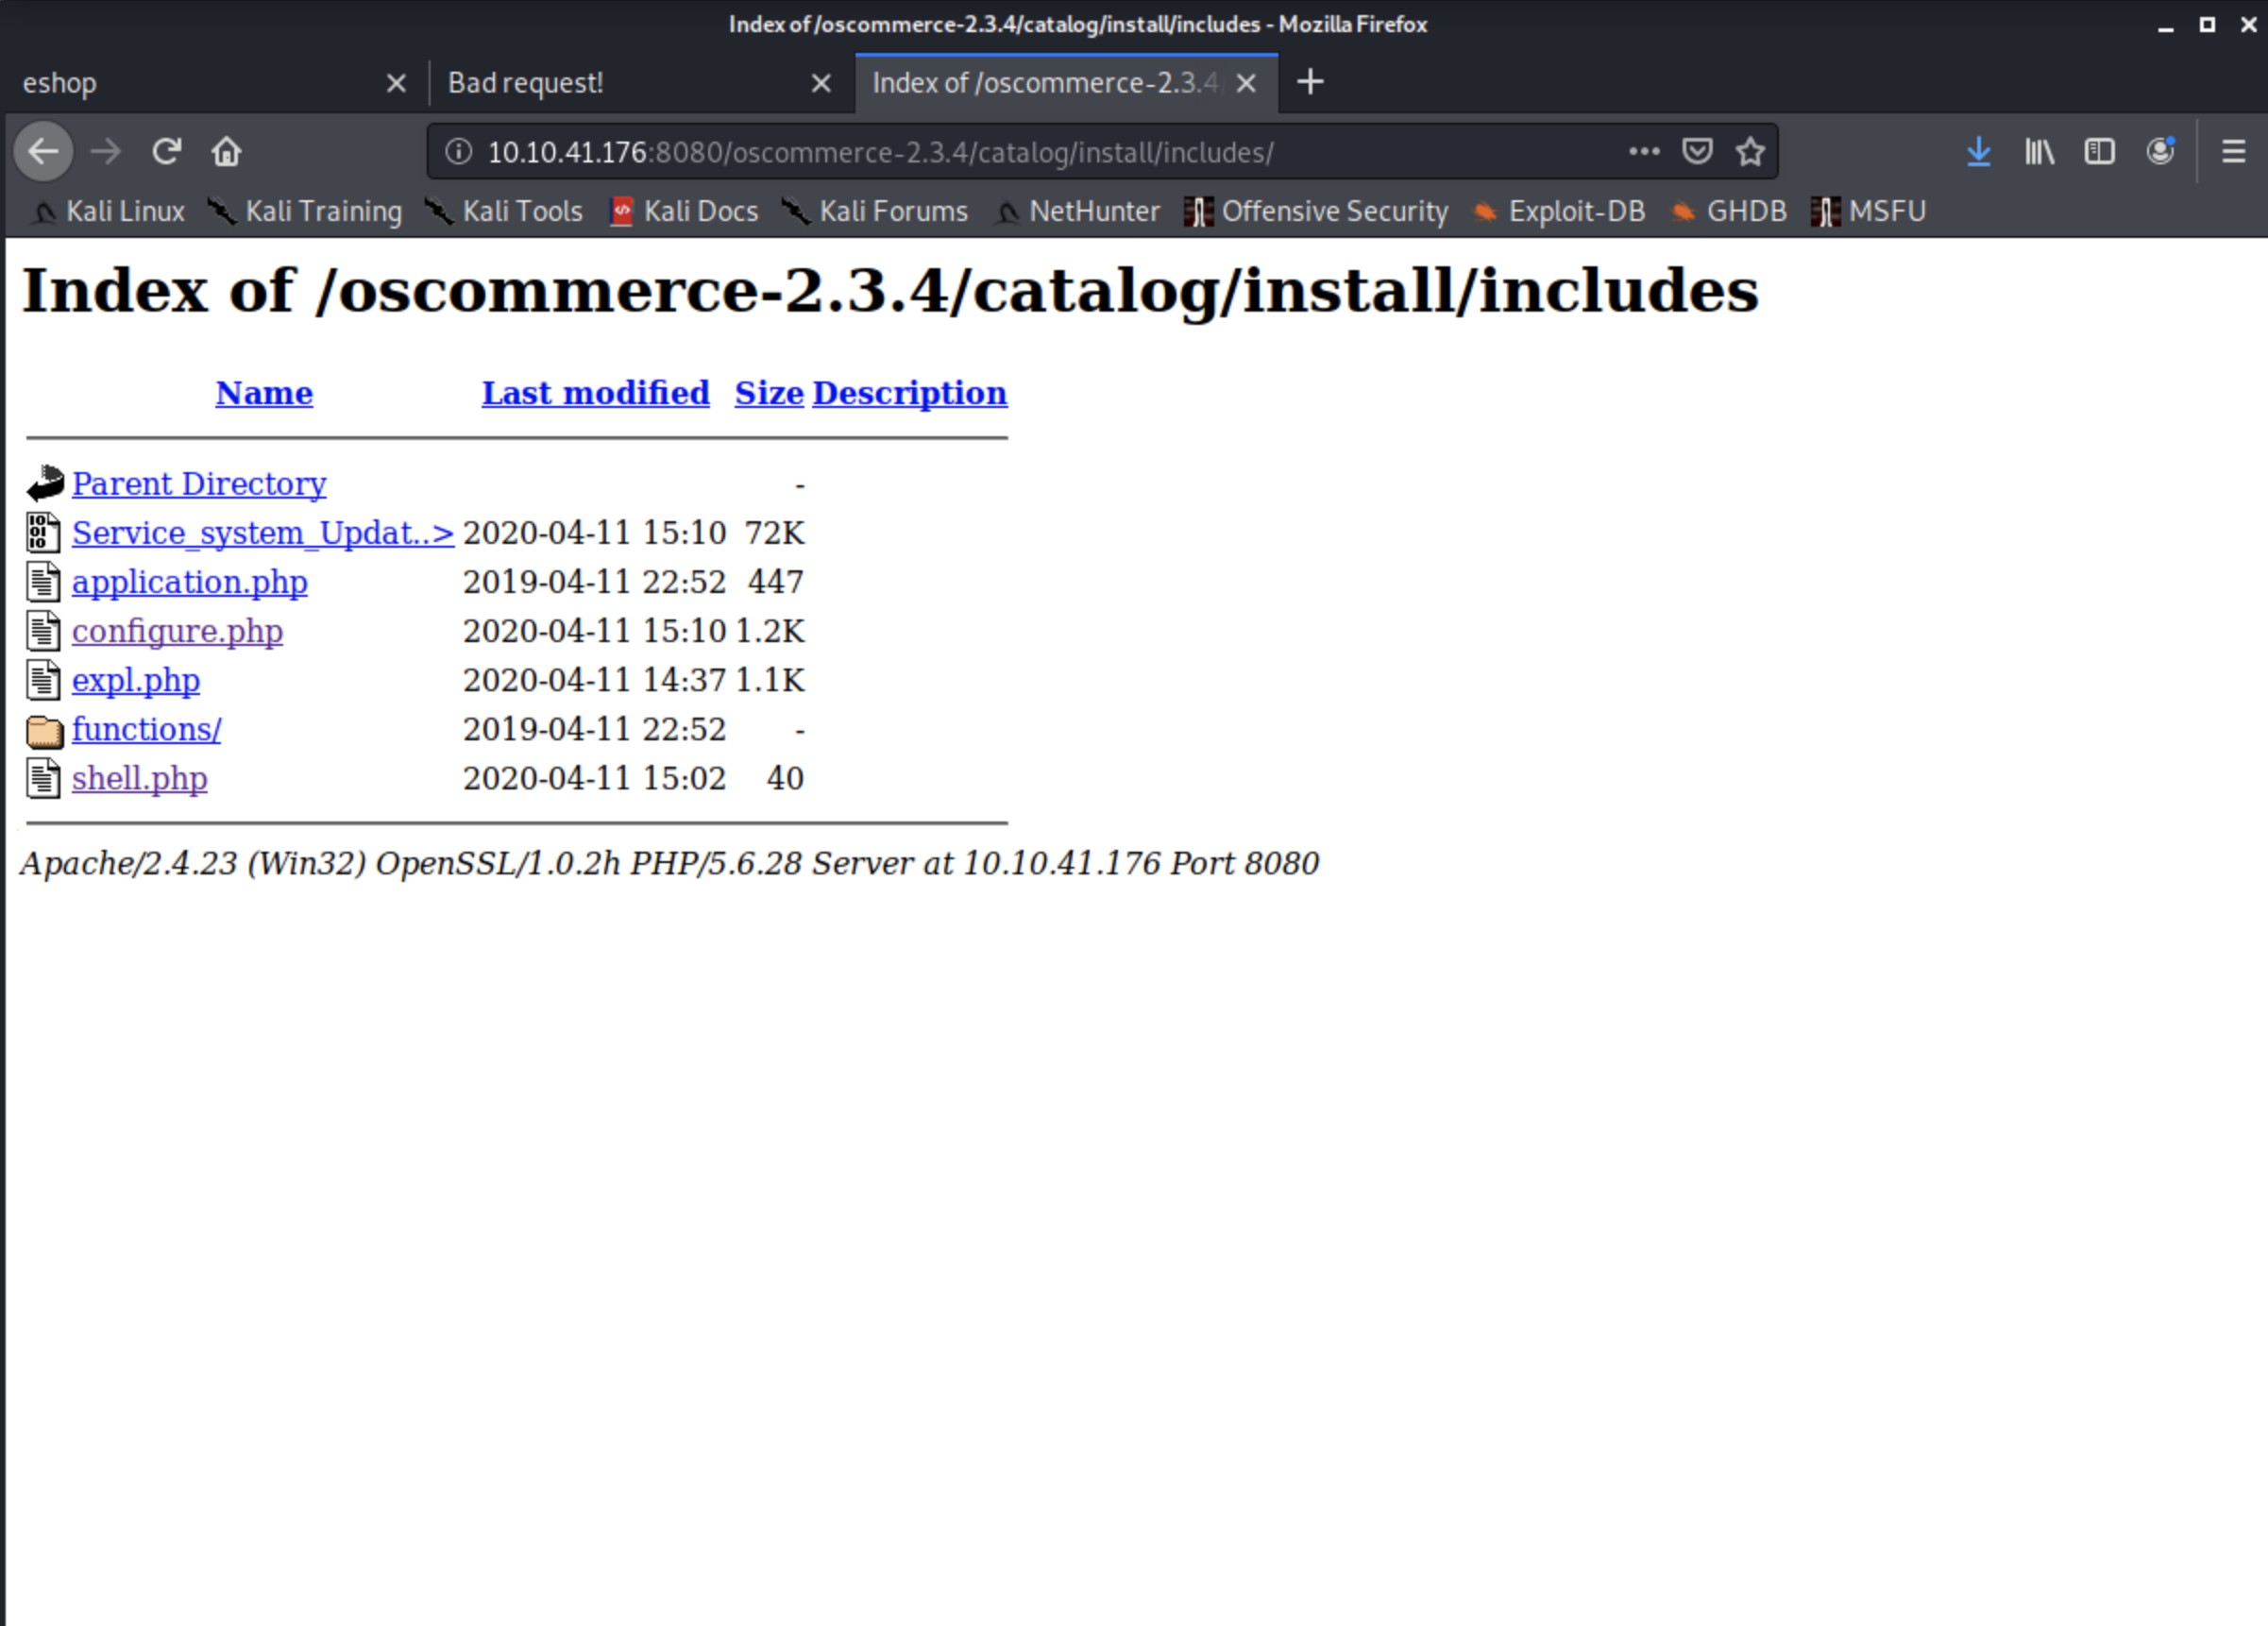Viewport: 2268px width, 1626px height.
Task: Open Exploit-DB bookmark in toolbar
Action: tap(1575, 212)
